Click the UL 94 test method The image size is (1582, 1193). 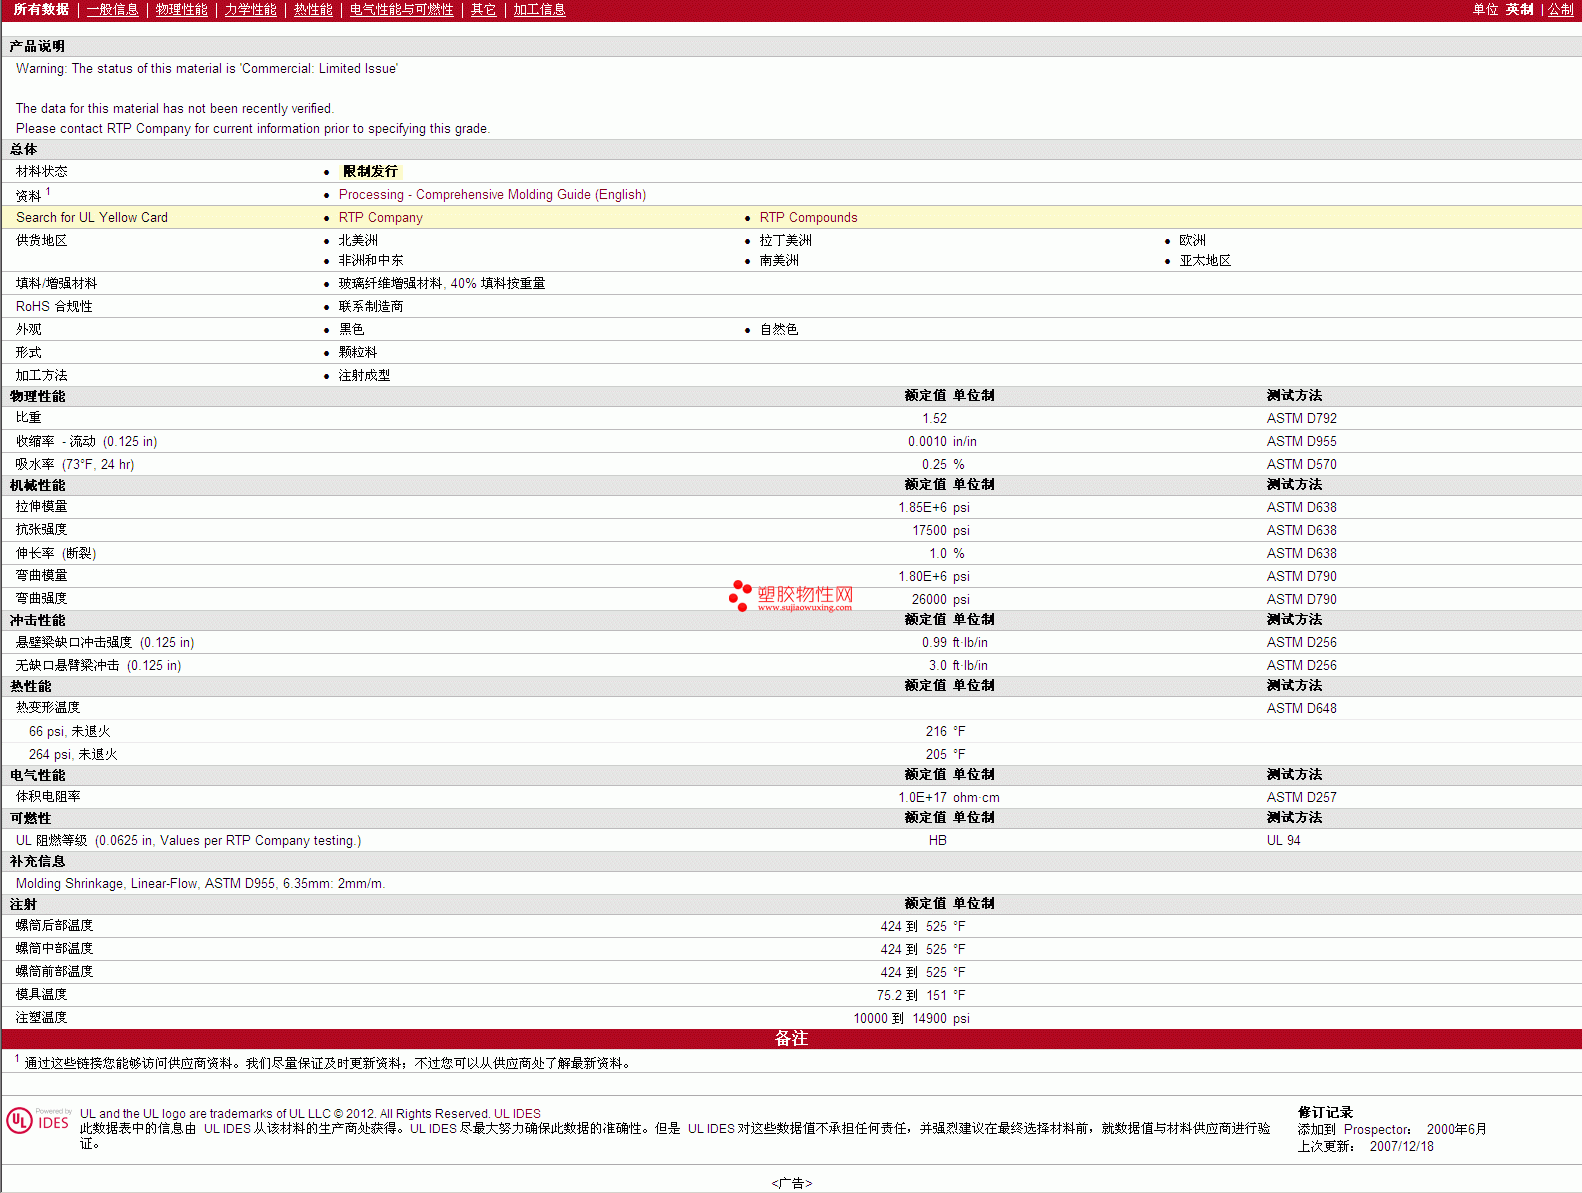(1283, 840)
